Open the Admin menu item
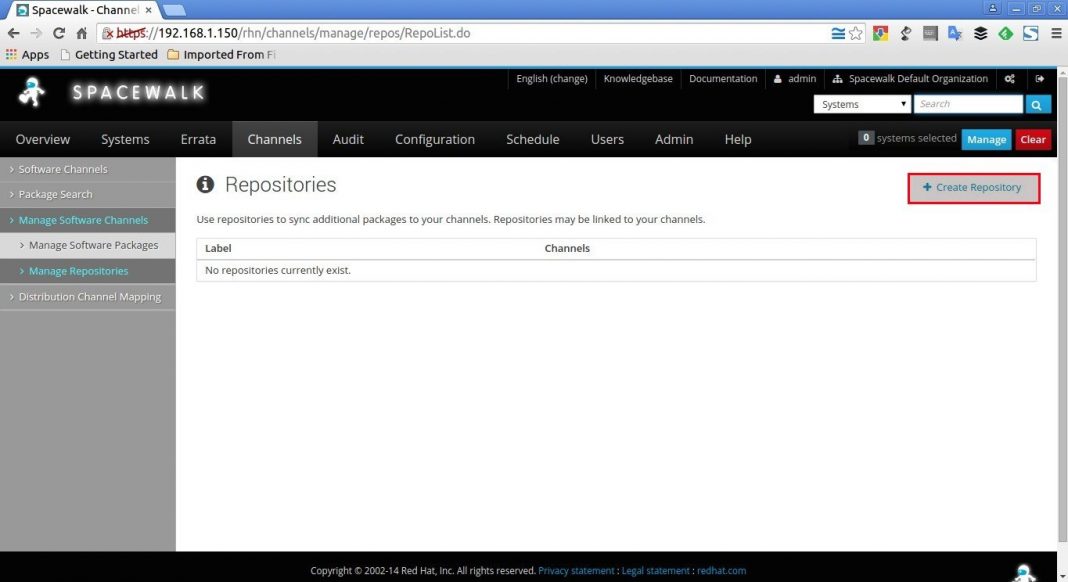The width and height of the screenshot is (1068, 582). [x=673, y=139]
